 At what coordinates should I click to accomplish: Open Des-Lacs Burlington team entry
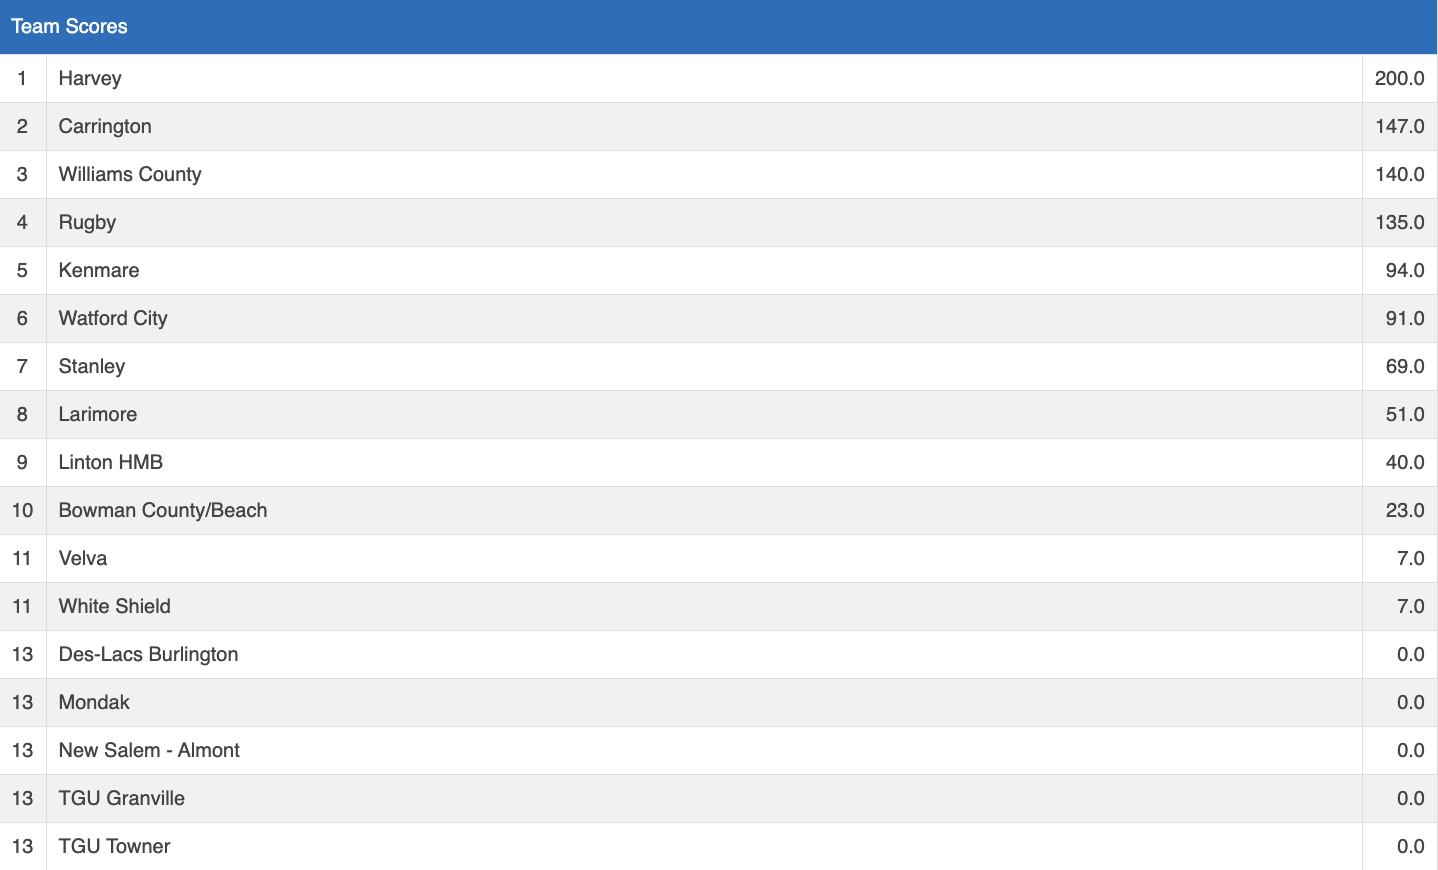[x=149, y=654]
